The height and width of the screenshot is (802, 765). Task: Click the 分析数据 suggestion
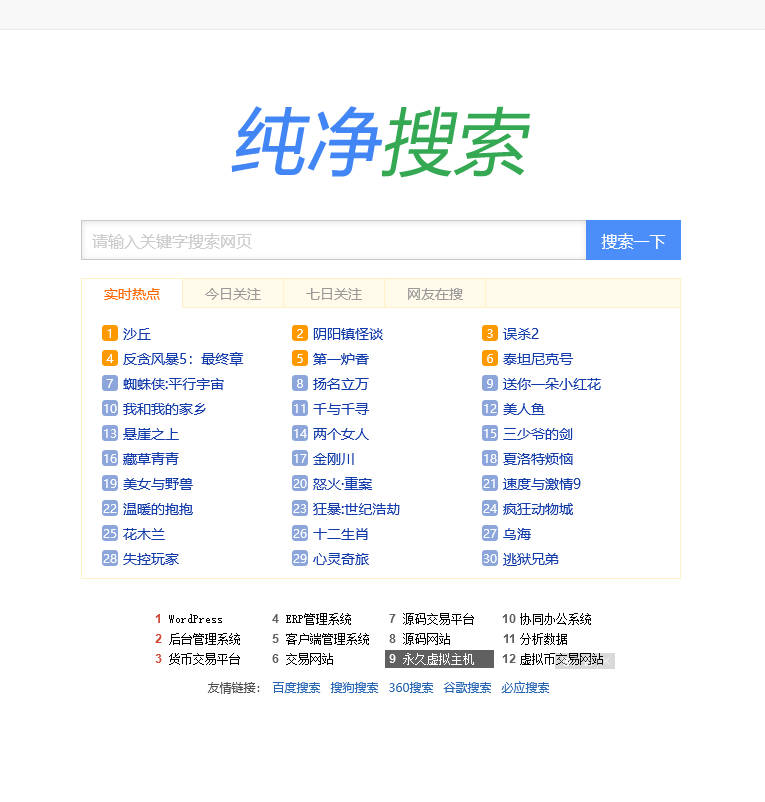click(543, 639)
